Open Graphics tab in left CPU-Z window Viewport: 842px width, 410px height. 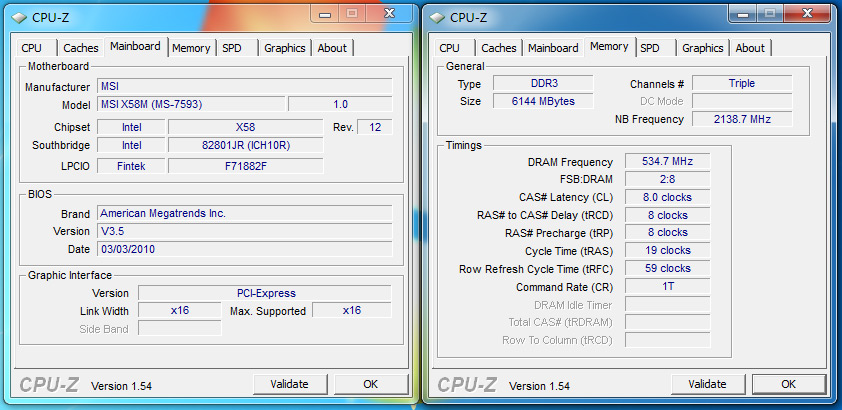click(285, 48)
